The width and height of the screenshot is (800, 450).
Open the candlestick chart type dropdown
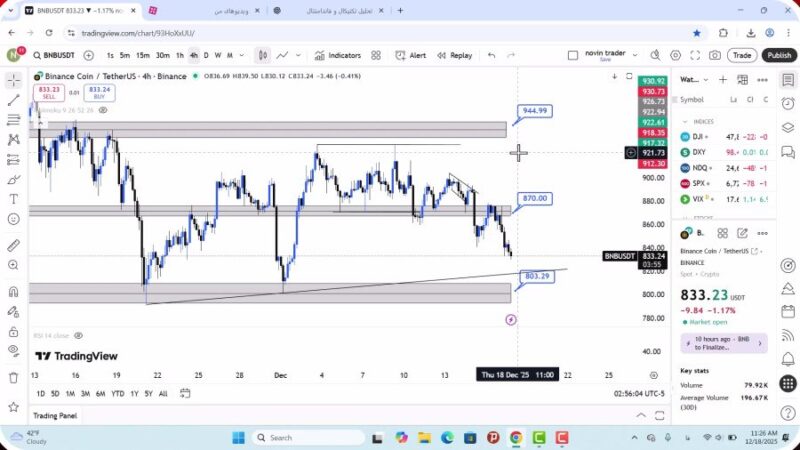[262, 56]
